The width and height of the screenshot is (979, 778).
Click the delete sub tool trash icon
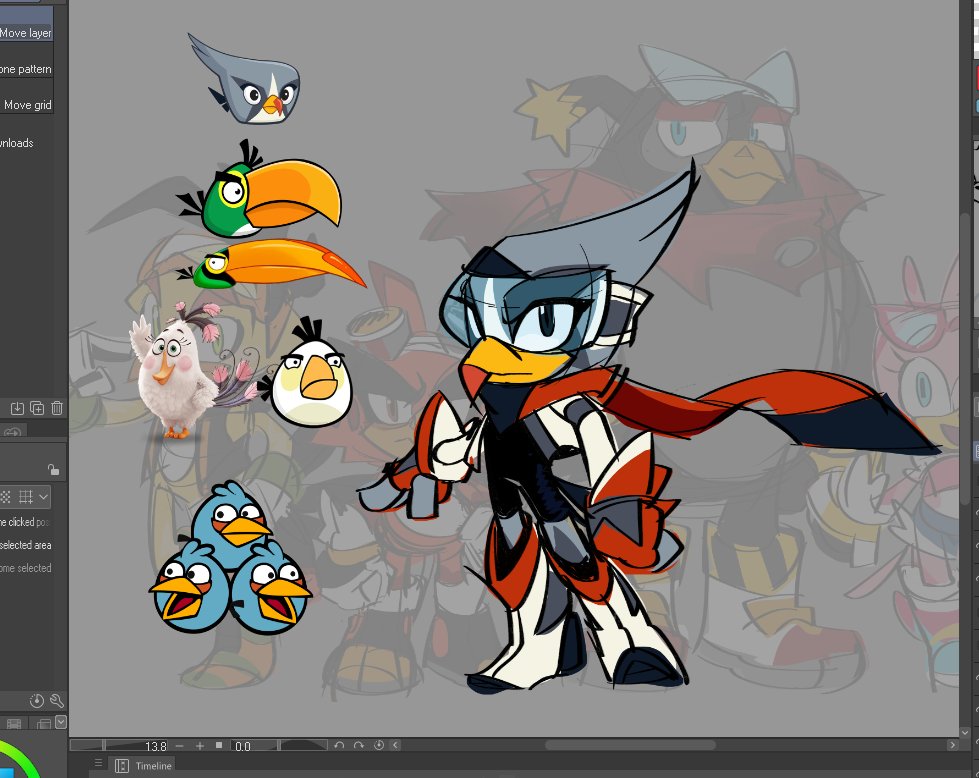click(57, 408)
